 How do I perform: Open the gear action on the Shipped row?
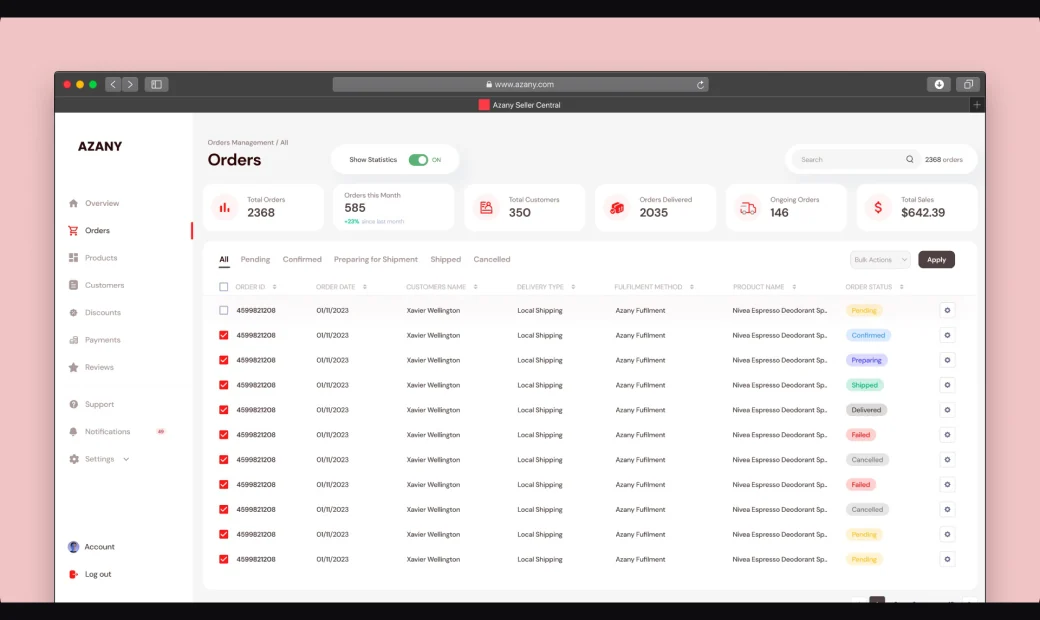(x=947, y=385)
